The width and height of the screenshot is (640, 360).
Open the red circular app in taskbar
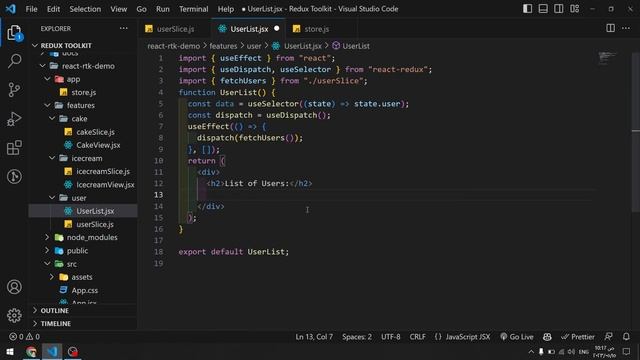(x=73, y=351)
